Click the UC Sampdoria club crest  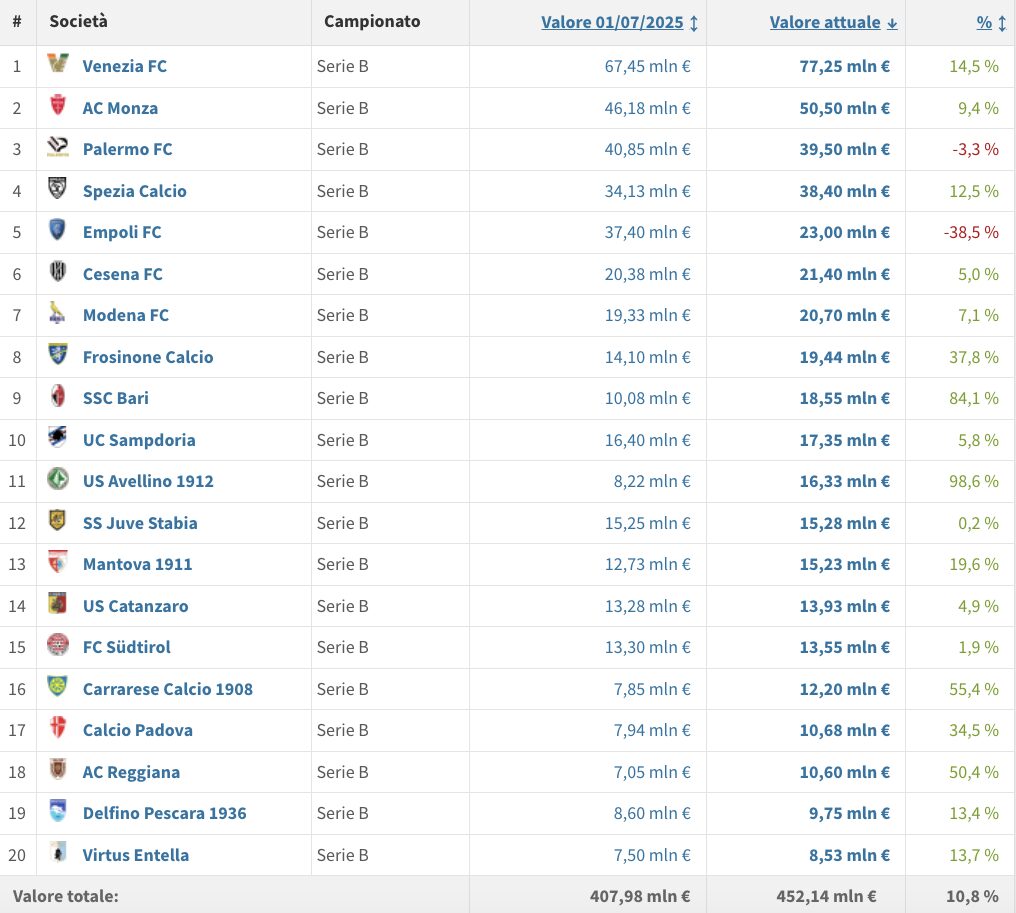point(58,437)
